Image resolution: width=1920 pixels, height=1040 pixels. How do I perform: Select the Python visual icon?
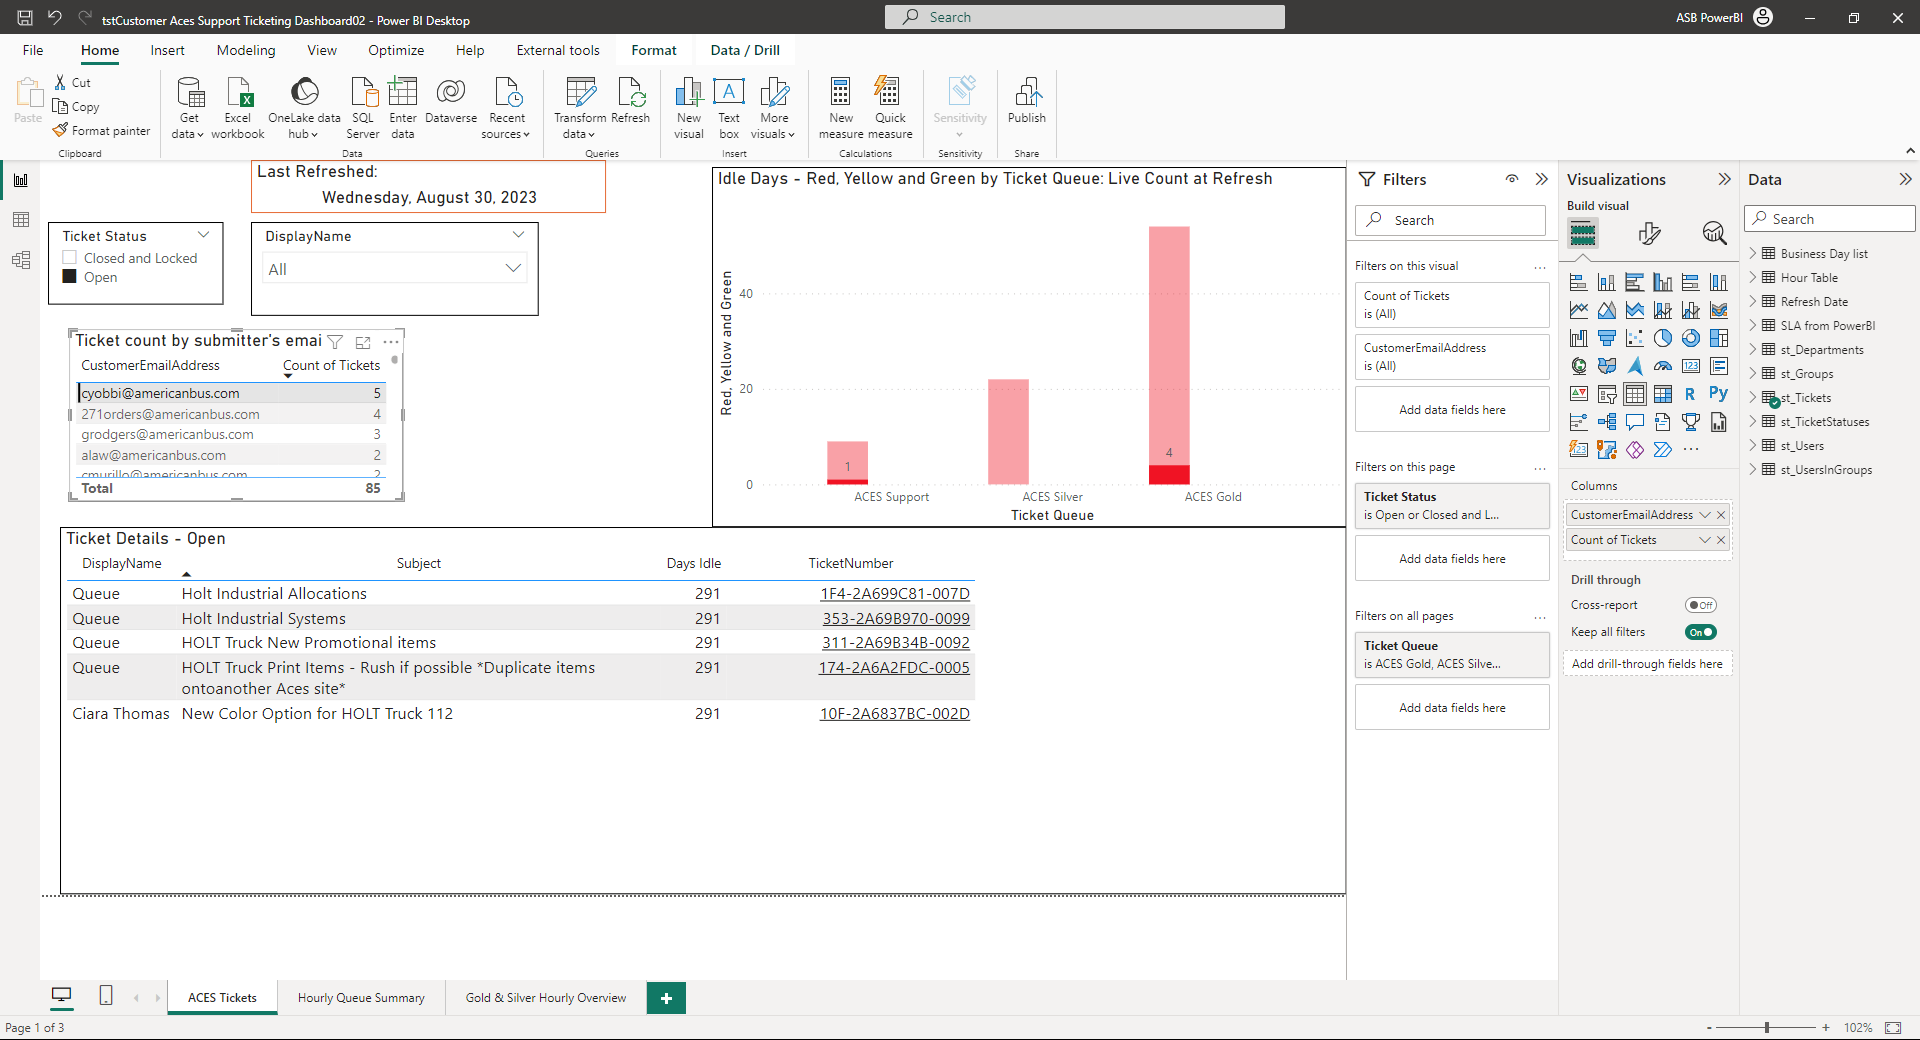pyautogui.click(x=1718, y=394)
